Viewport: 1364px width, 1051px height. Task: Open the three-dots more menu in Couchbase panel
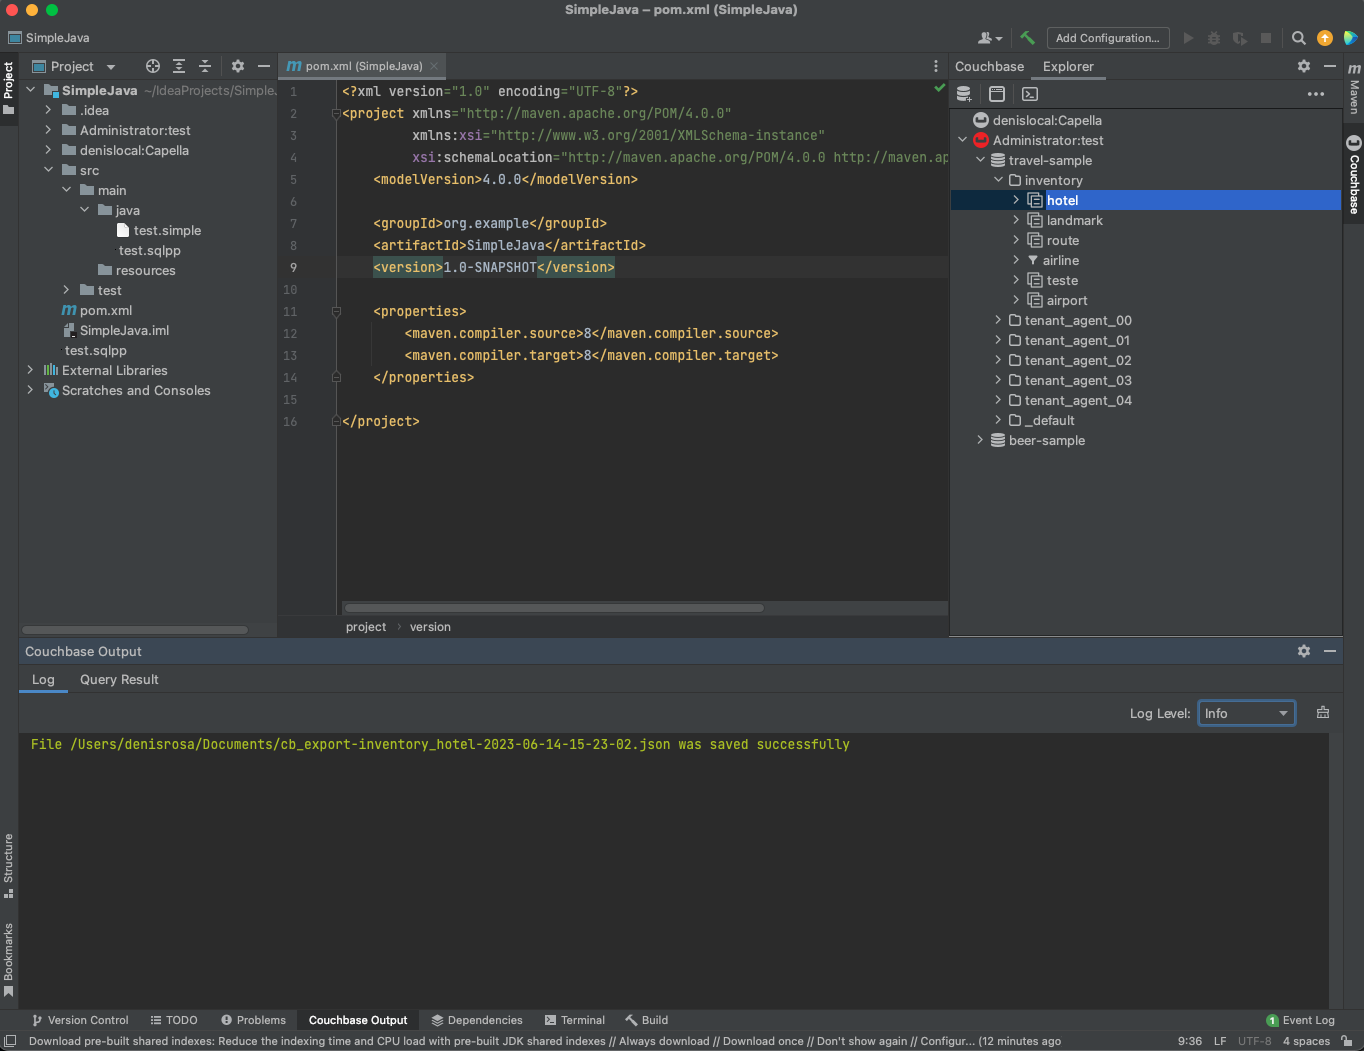pos(1316,94)
